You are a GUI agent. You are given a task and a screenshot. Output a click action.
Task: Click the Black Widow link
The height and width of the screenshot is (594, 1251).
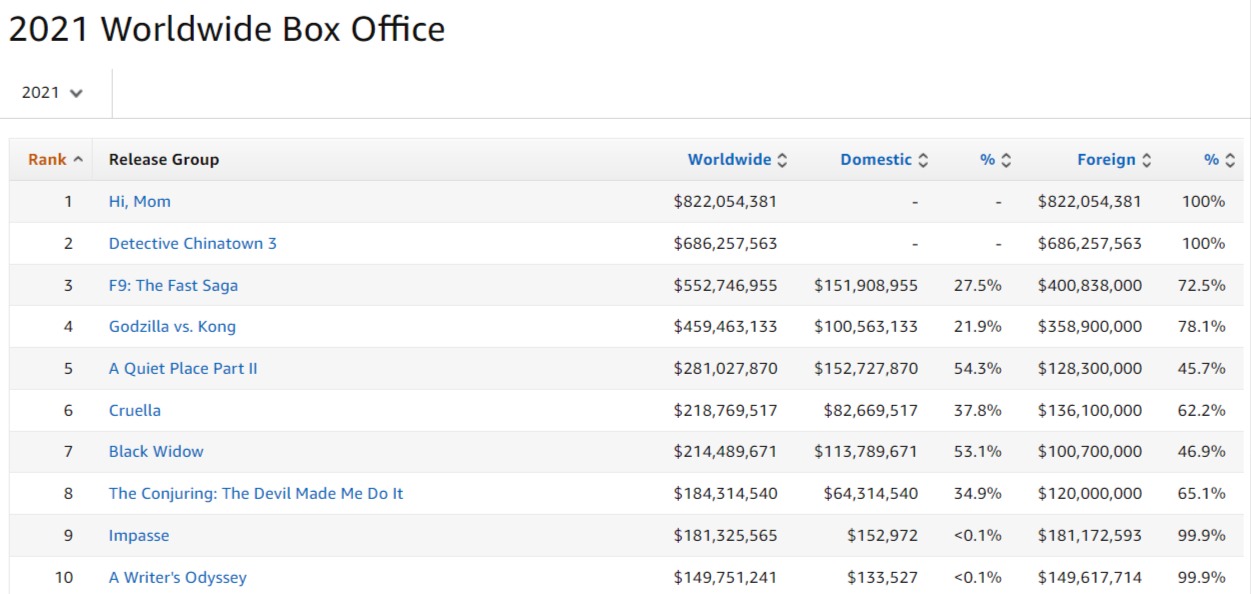click(156, 452)
